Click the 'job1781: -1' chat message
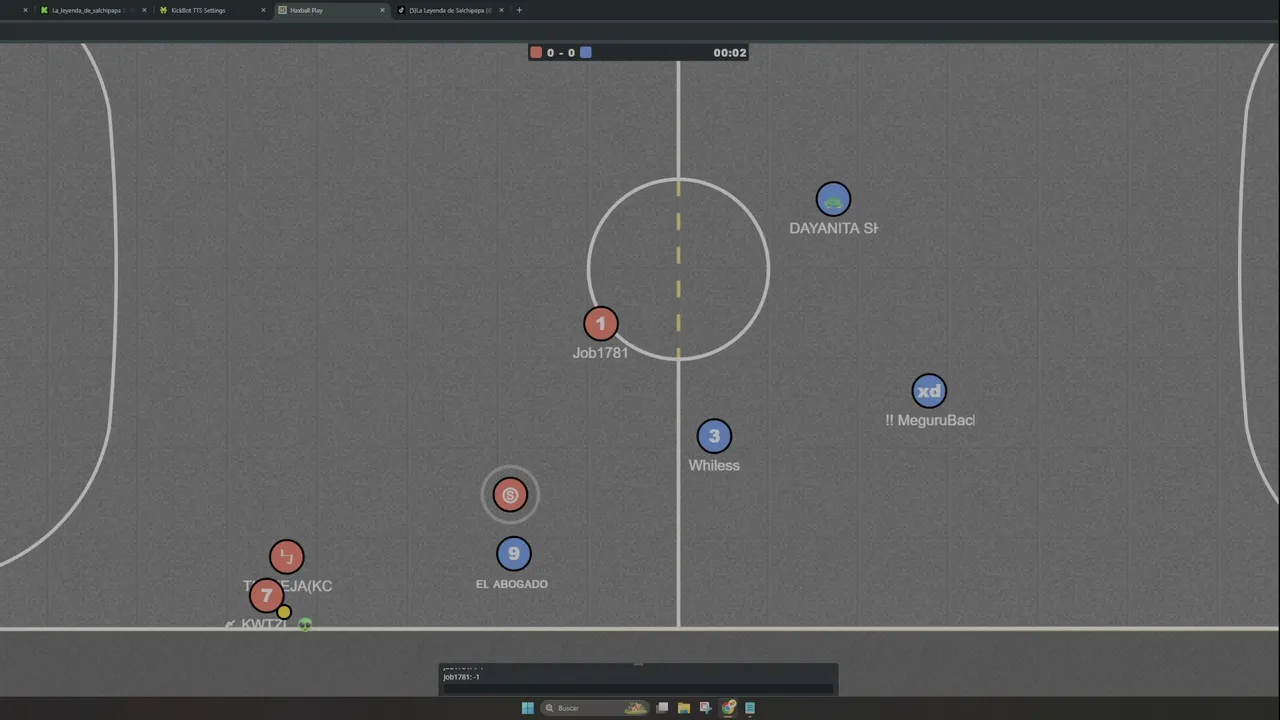This screenshot has height=720, width=1280. (461, 677)
